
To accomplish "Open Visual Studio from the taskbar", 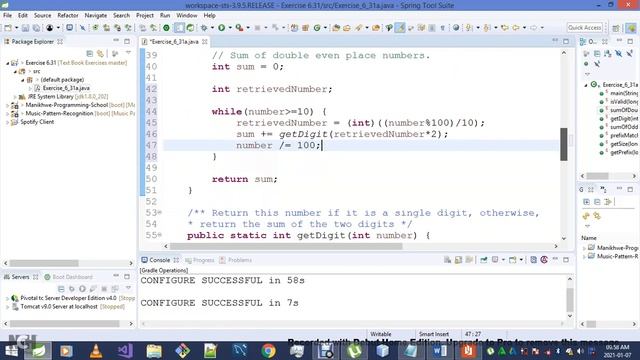I will point(124,351).
